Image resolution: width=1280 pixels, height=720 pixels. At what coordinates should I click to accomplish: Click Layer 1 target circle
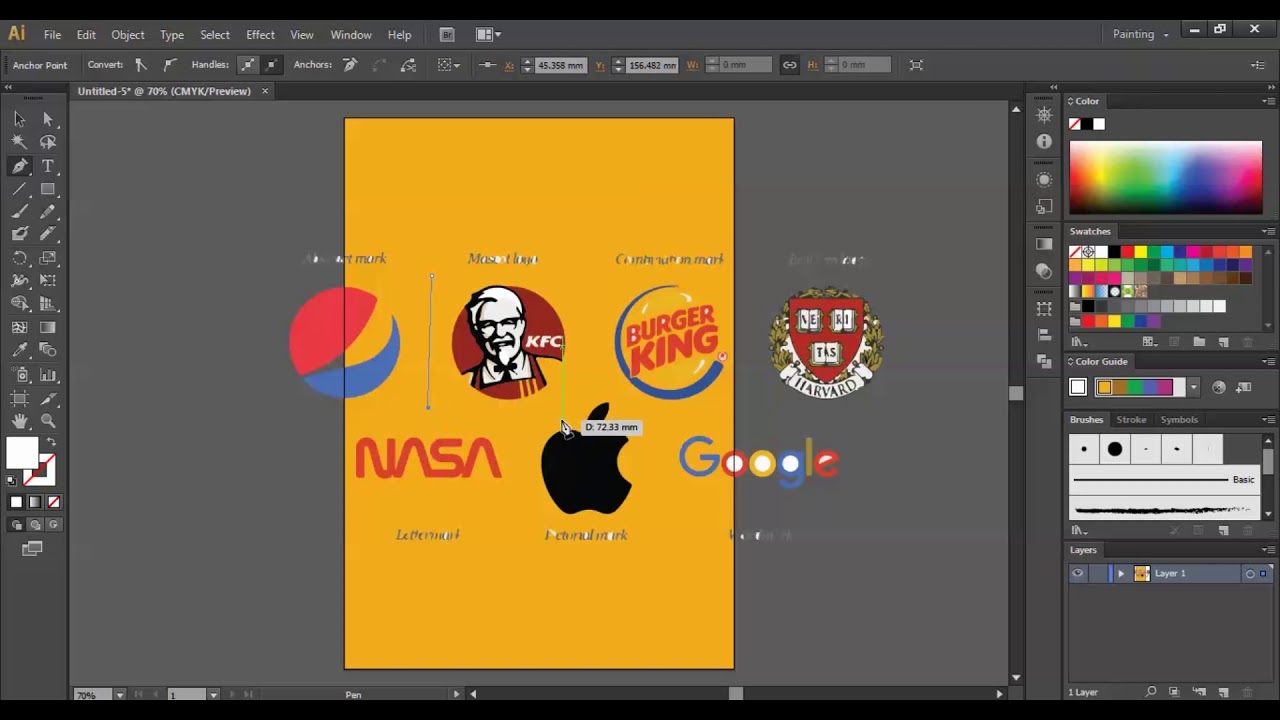(x=1249, y=574)
